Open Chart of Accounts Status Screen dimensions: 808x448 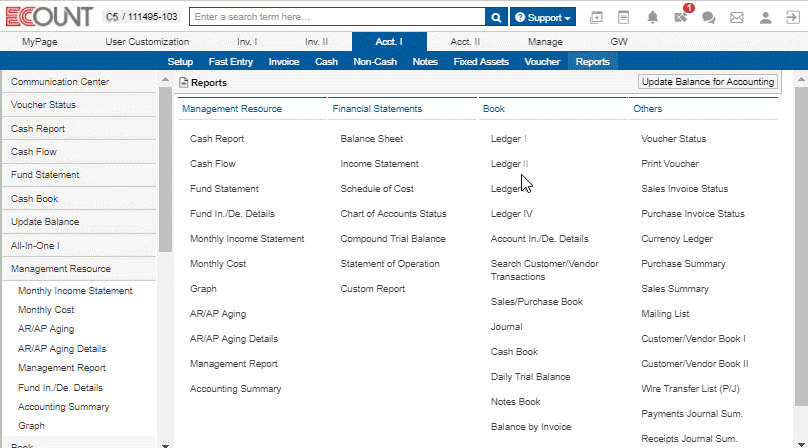pos(393,214)
